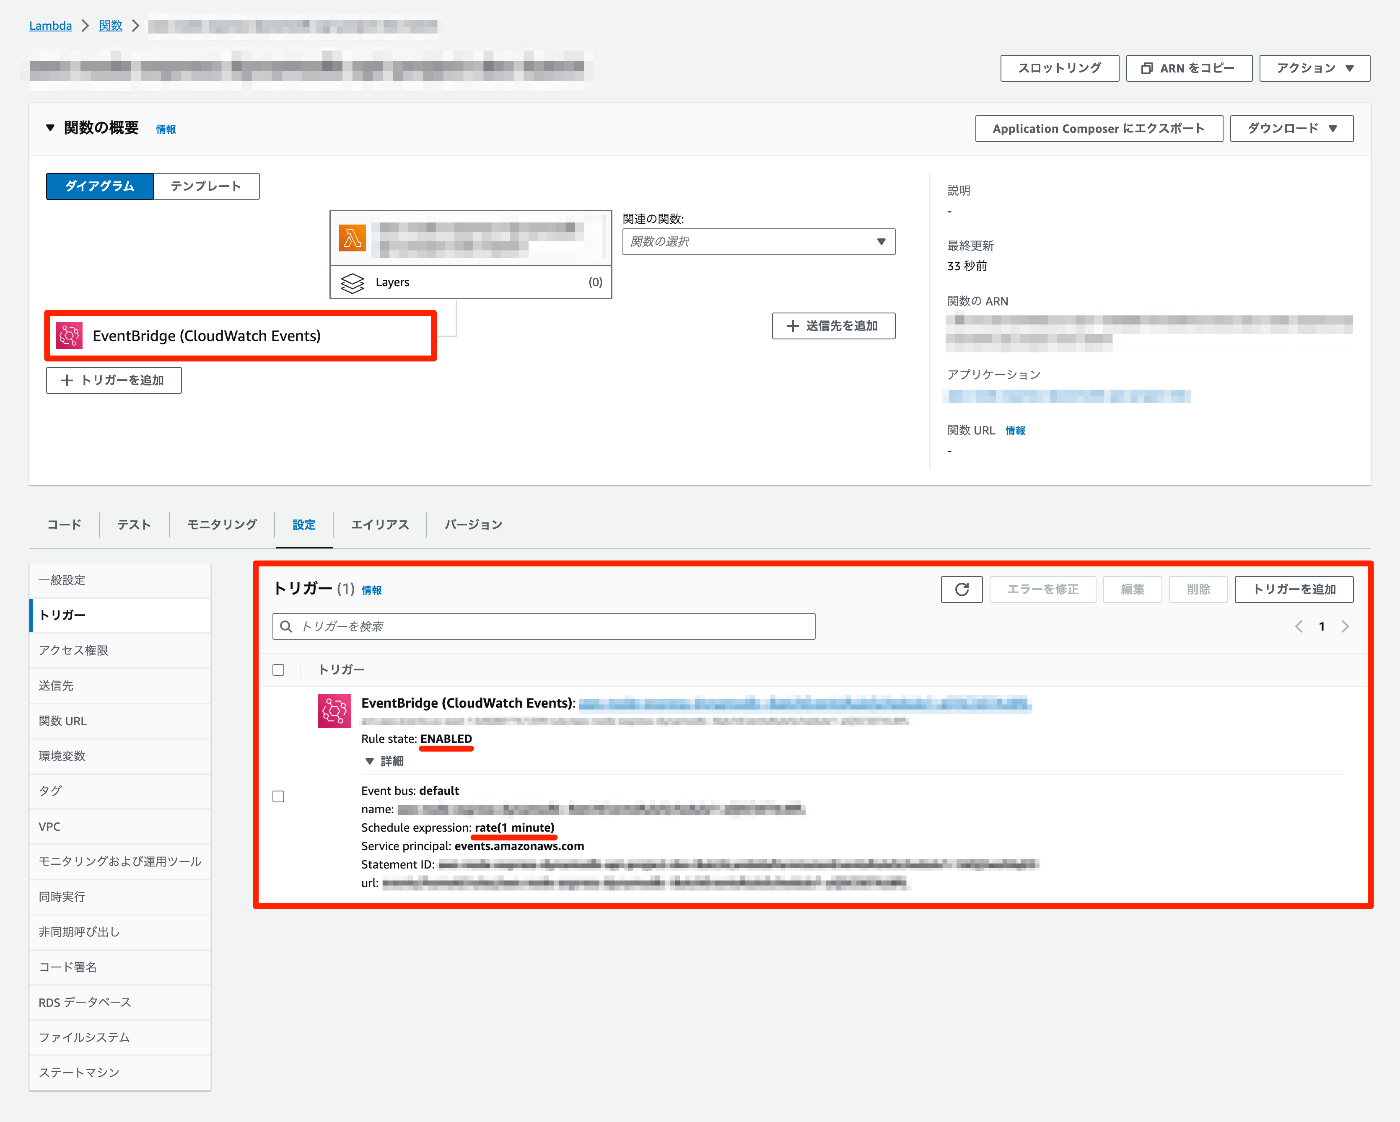Open the EventBridge rule link
This screenshot has height=1122, width=1400.
[x=805, y=704]
